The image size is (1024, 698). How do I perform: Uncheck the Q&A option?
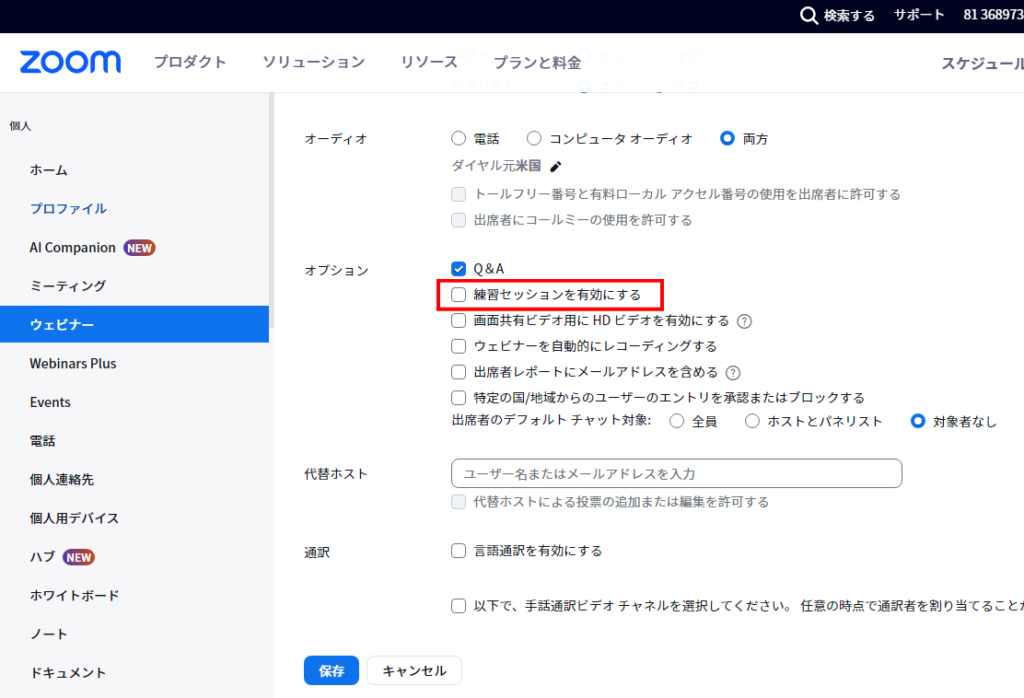click(459, 269)
